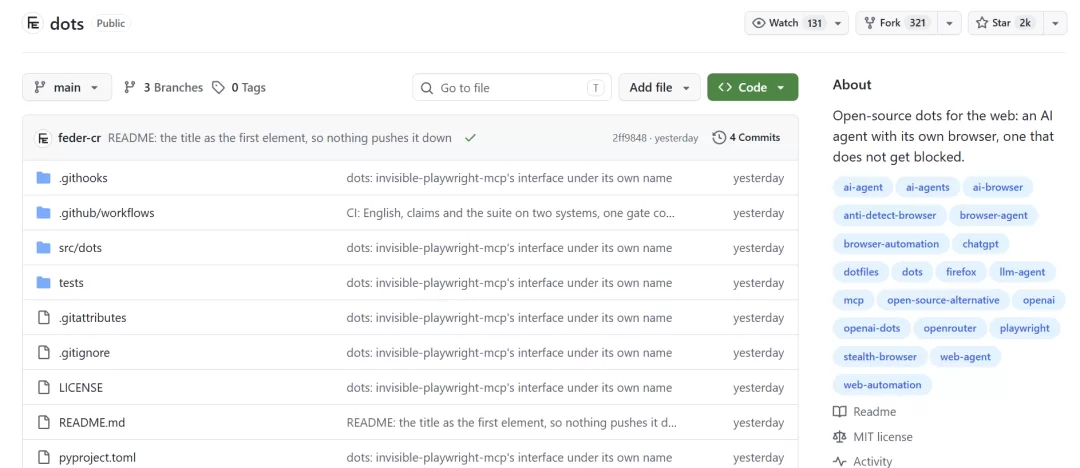Click the src/dots folder icon
Viewport: 1080px width, 468px height.
43,247
